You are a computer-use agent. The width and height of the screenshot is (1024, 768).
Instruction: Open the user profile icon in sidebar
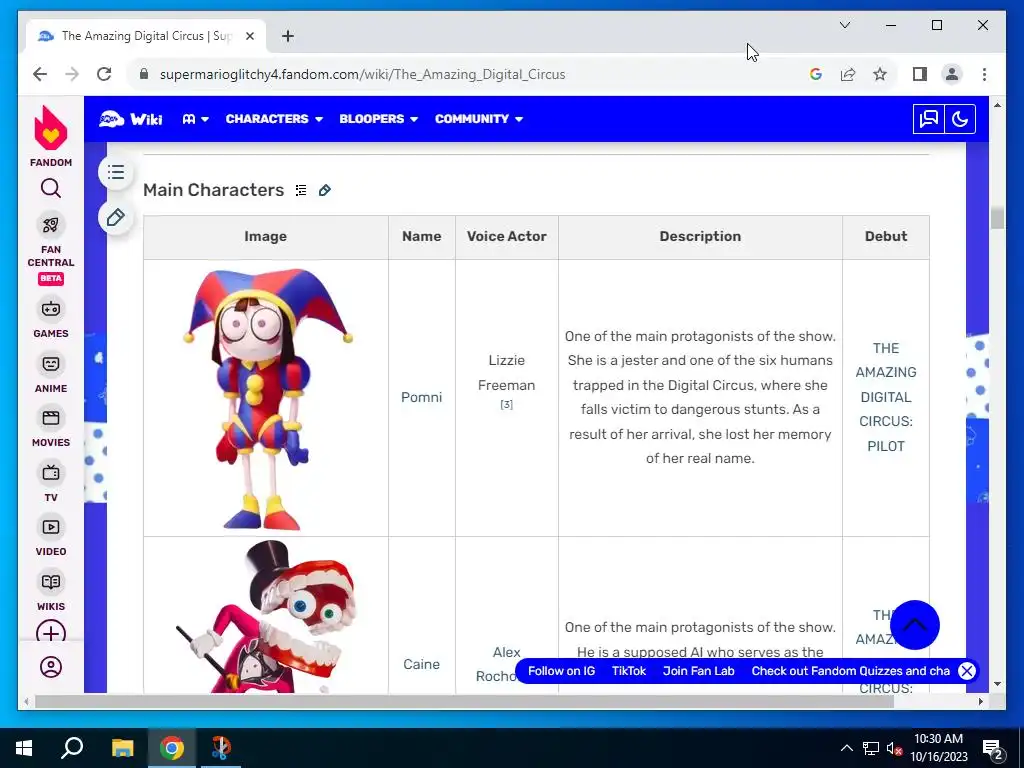[51, 667]
